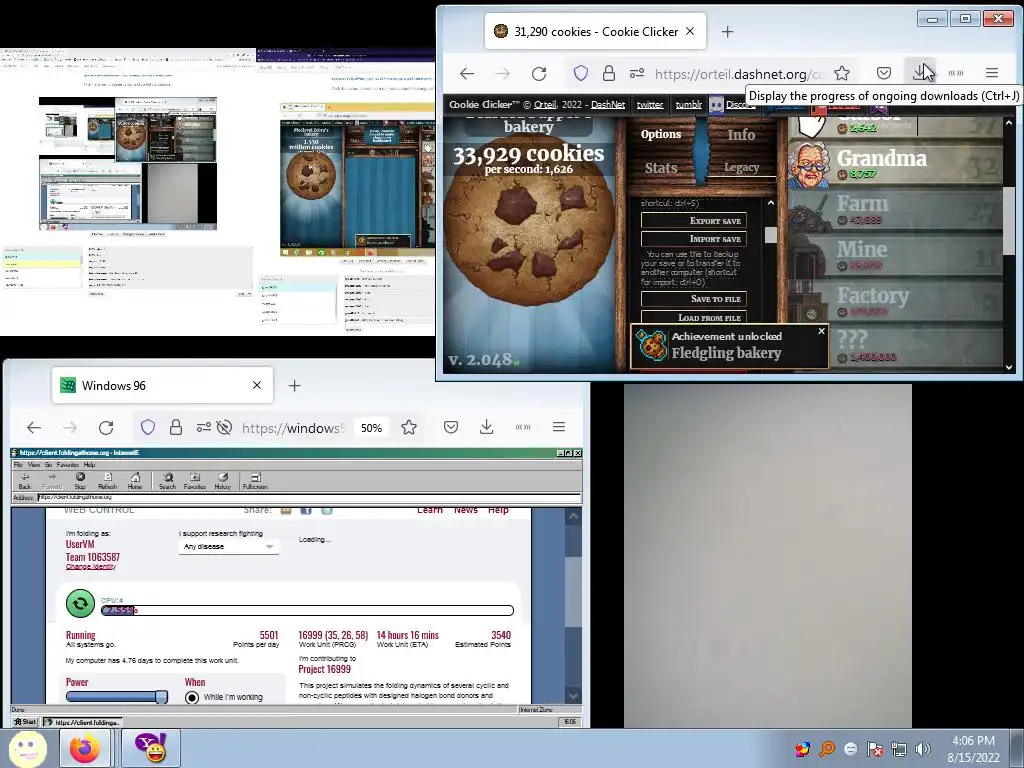Open the Favorites menu in InternetE menu bar
Viewport: 1024px width, 768px height.
coord(68,465)
